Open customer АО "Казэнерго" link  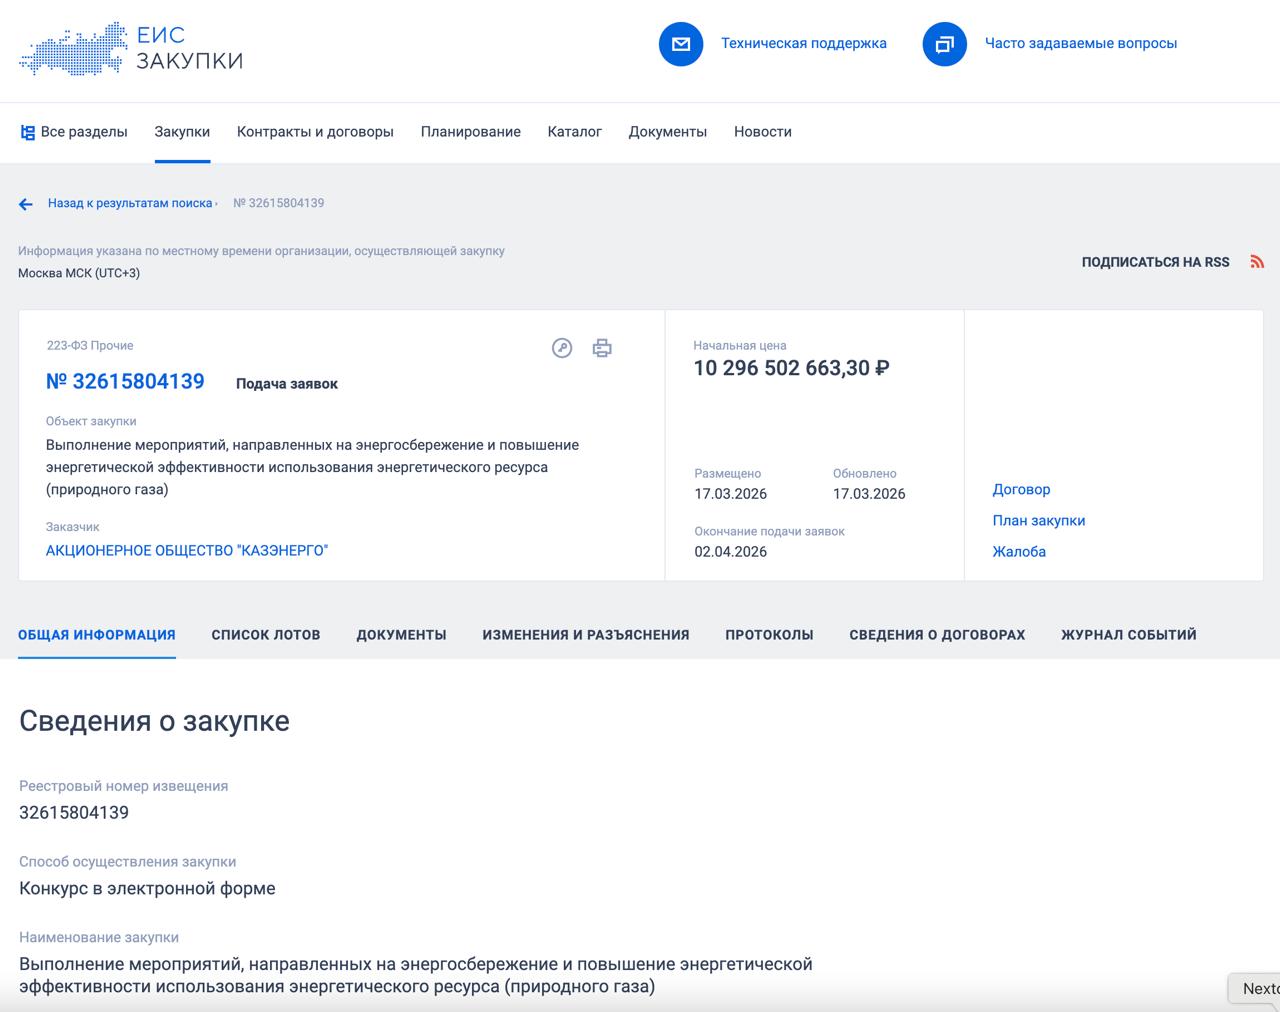187,551
